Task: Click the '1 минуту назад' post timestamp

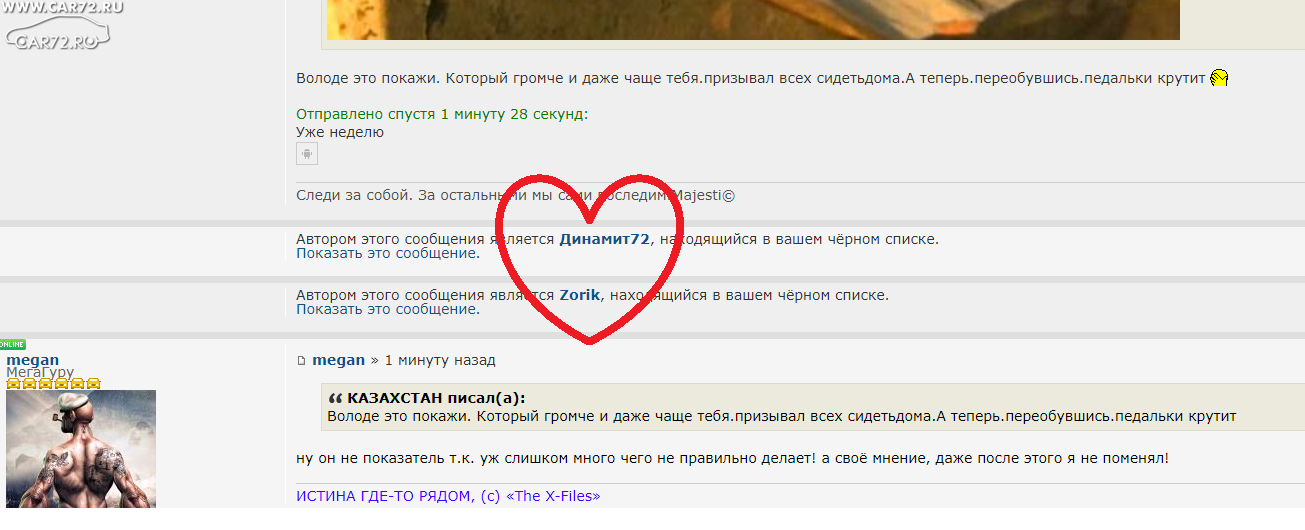Action: coord(440,360)
